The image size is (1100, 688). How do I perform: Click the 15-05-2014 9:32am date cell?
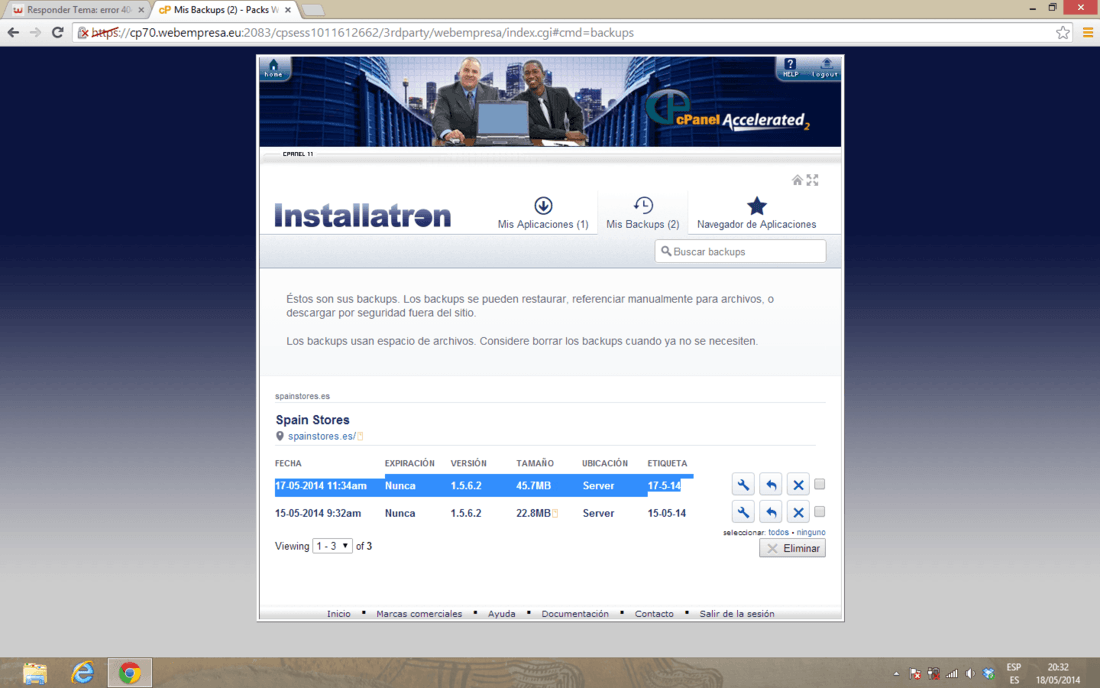pos(318,513)
